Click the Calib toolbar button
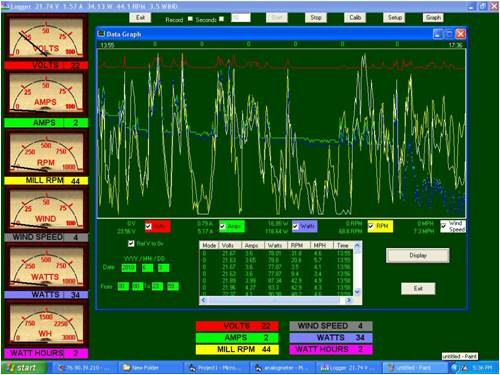500x375 pixels. 355,17
